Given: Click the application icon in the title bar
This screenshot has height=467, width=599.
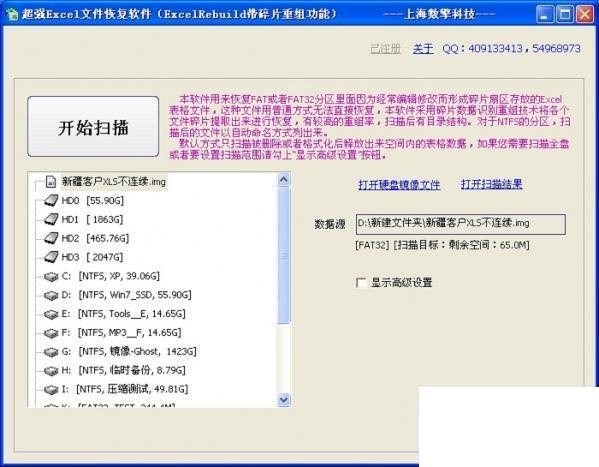Looking at the screenshot, I should tap(12, 15).
